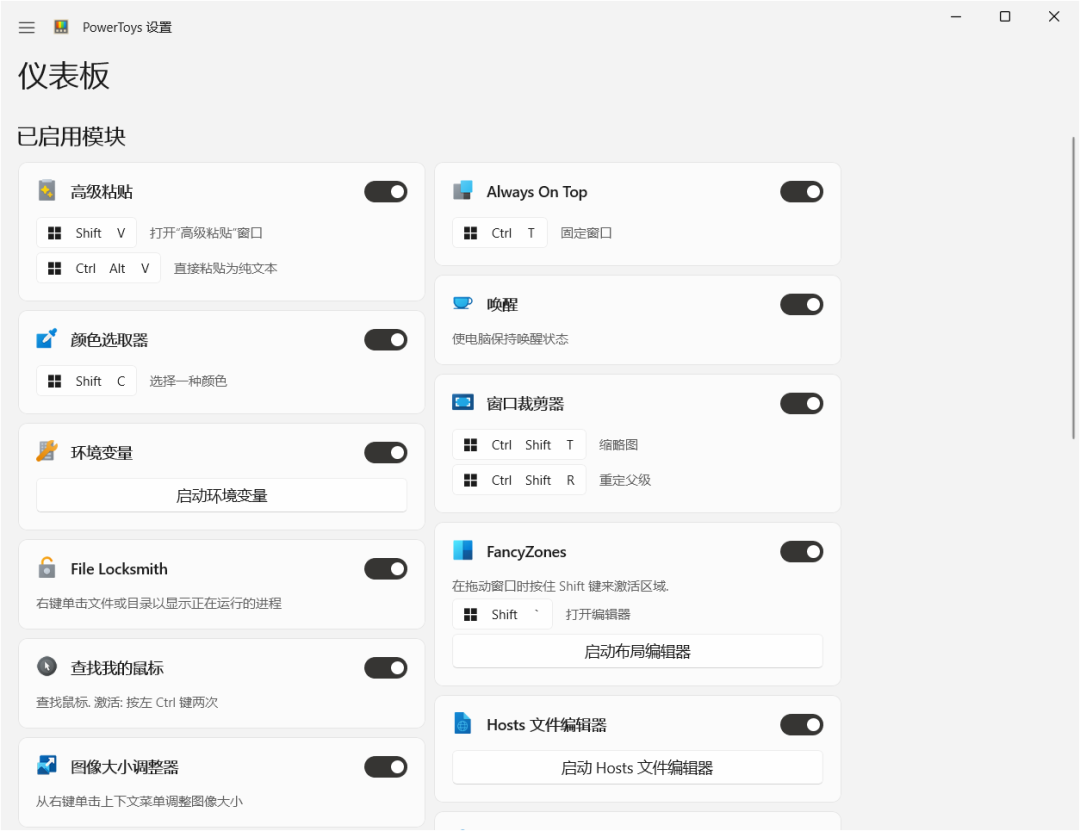1080x831 pixels.
Task: Click the PowerToys app logo icon
Action: [61, 27]
